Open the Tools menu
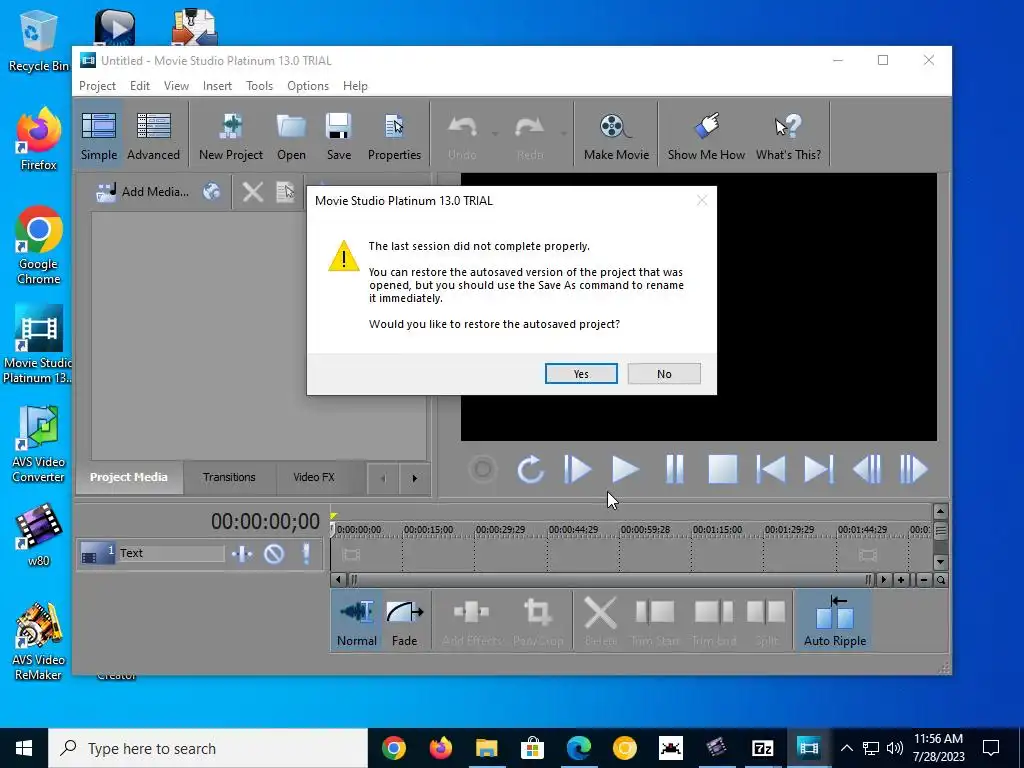Image resolution: width=1024 pixels, height=768 pixels. pos(259,86)
